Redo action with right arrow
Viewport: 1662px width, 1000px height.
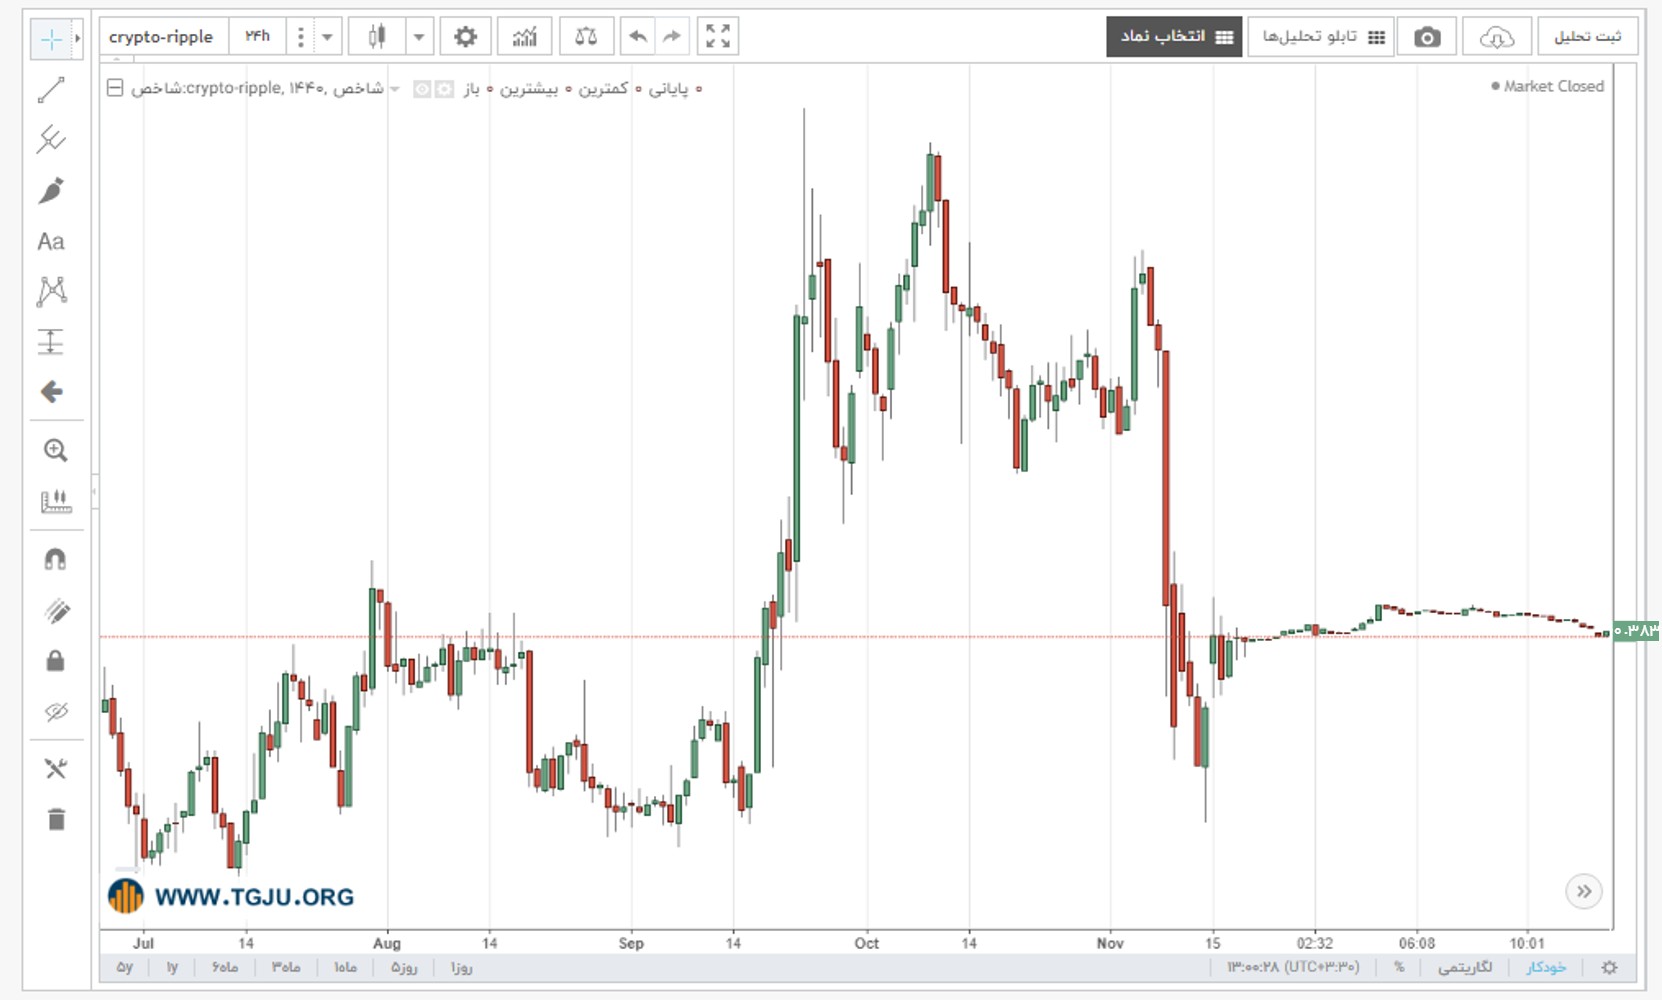coord(671,37)
